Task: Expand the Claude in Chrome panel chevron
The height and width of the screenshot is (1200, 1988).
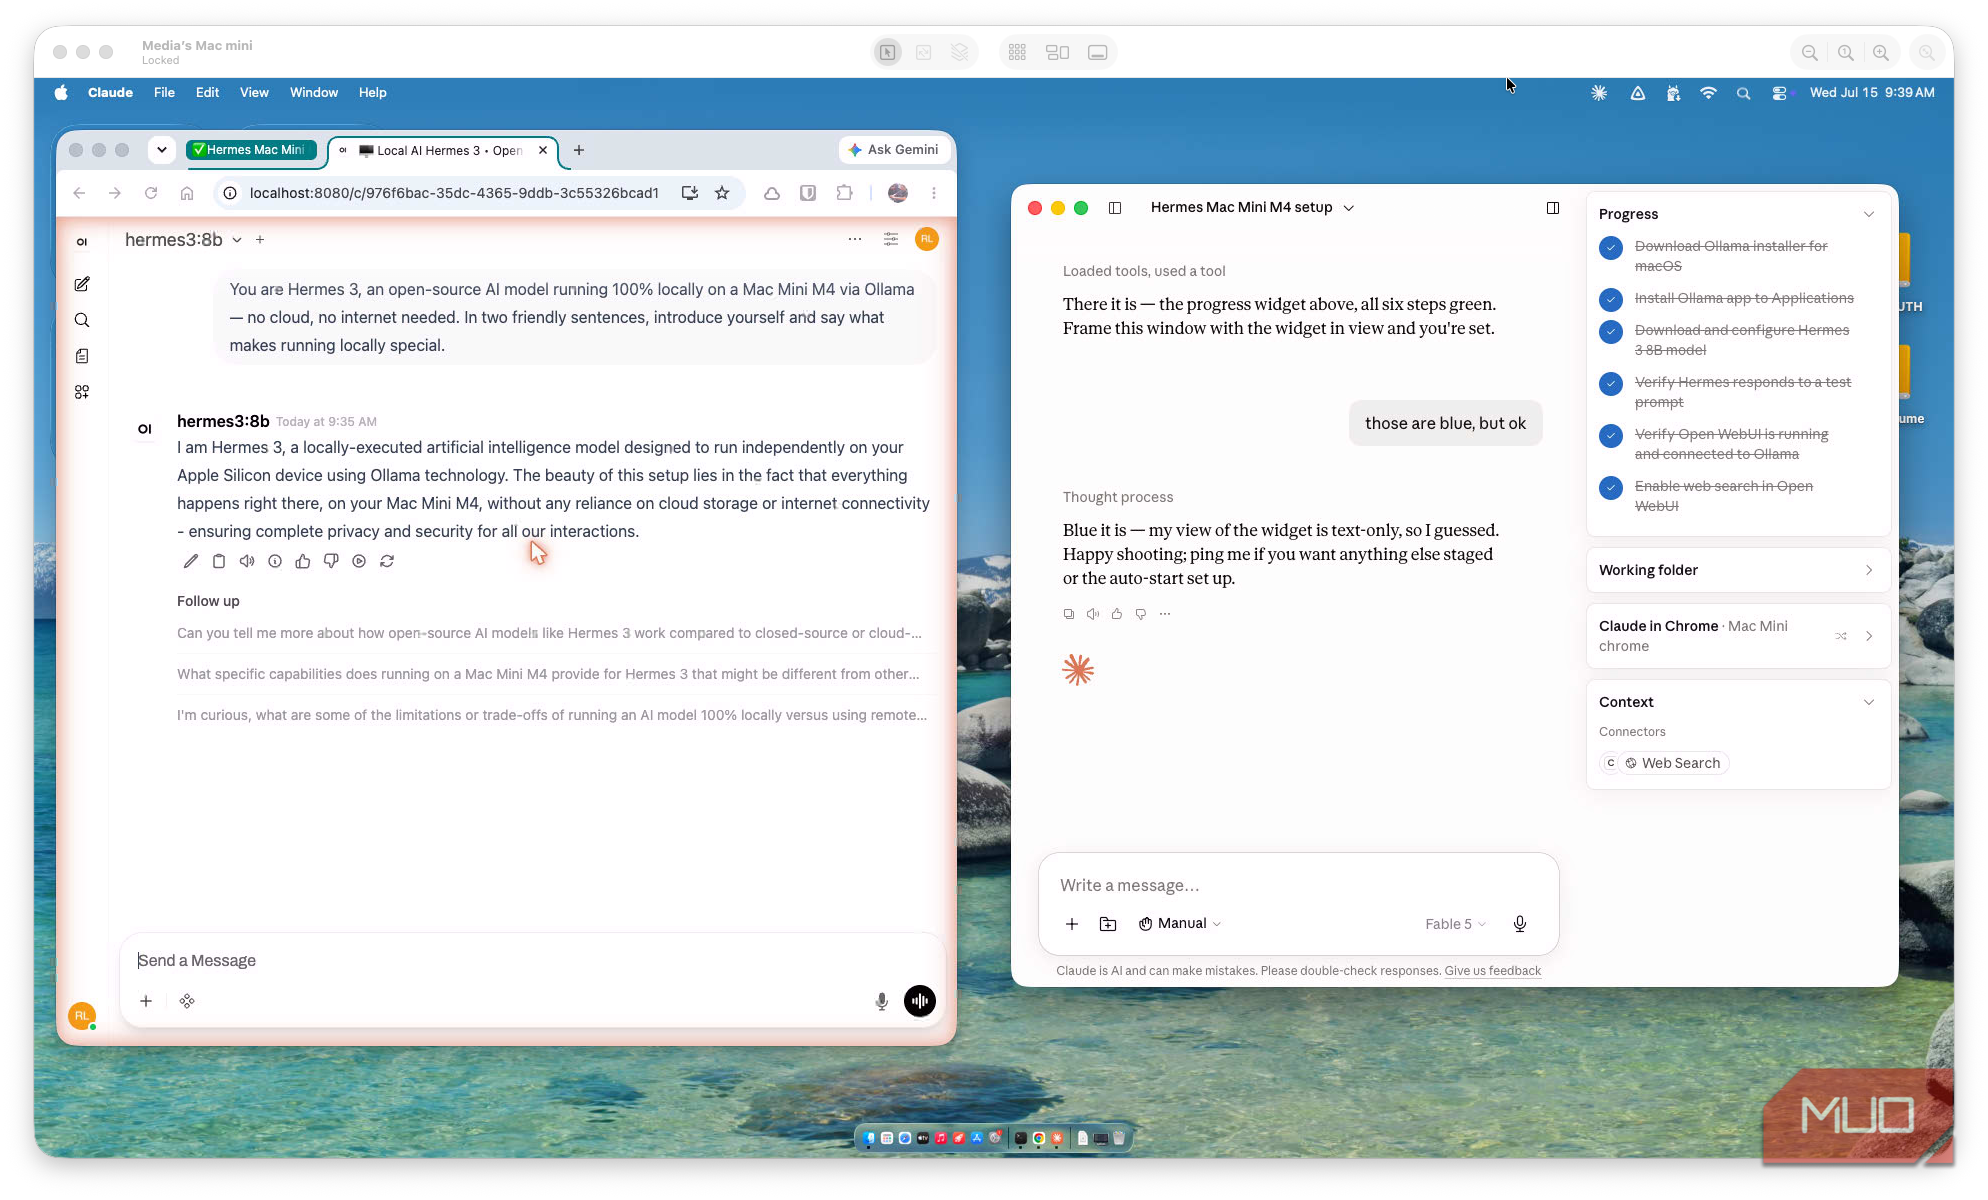Action: 1869,636
